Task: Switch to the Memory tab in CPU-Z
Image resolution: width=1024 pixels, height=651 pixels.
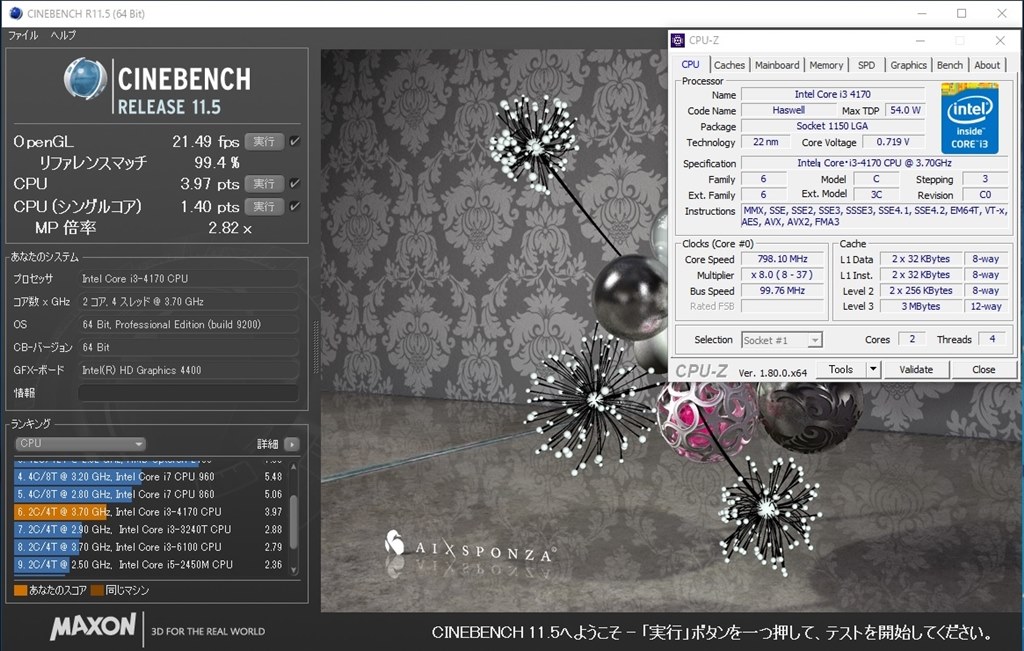Action: coord(826,65)
